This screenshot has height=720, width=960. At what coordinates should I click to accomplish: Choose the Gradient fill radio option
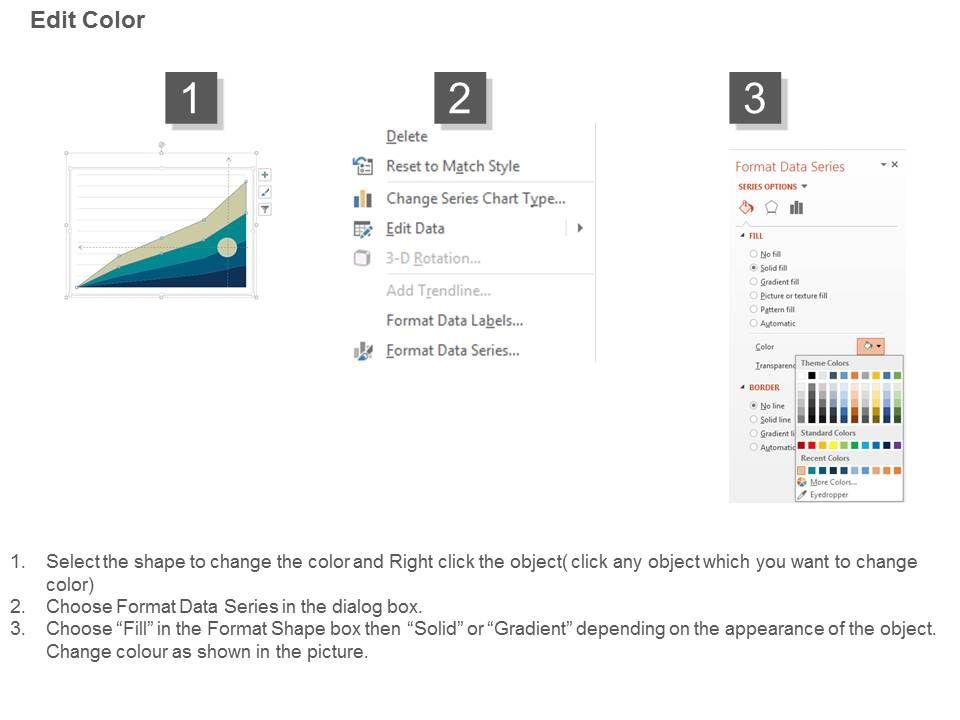(754, 282)
